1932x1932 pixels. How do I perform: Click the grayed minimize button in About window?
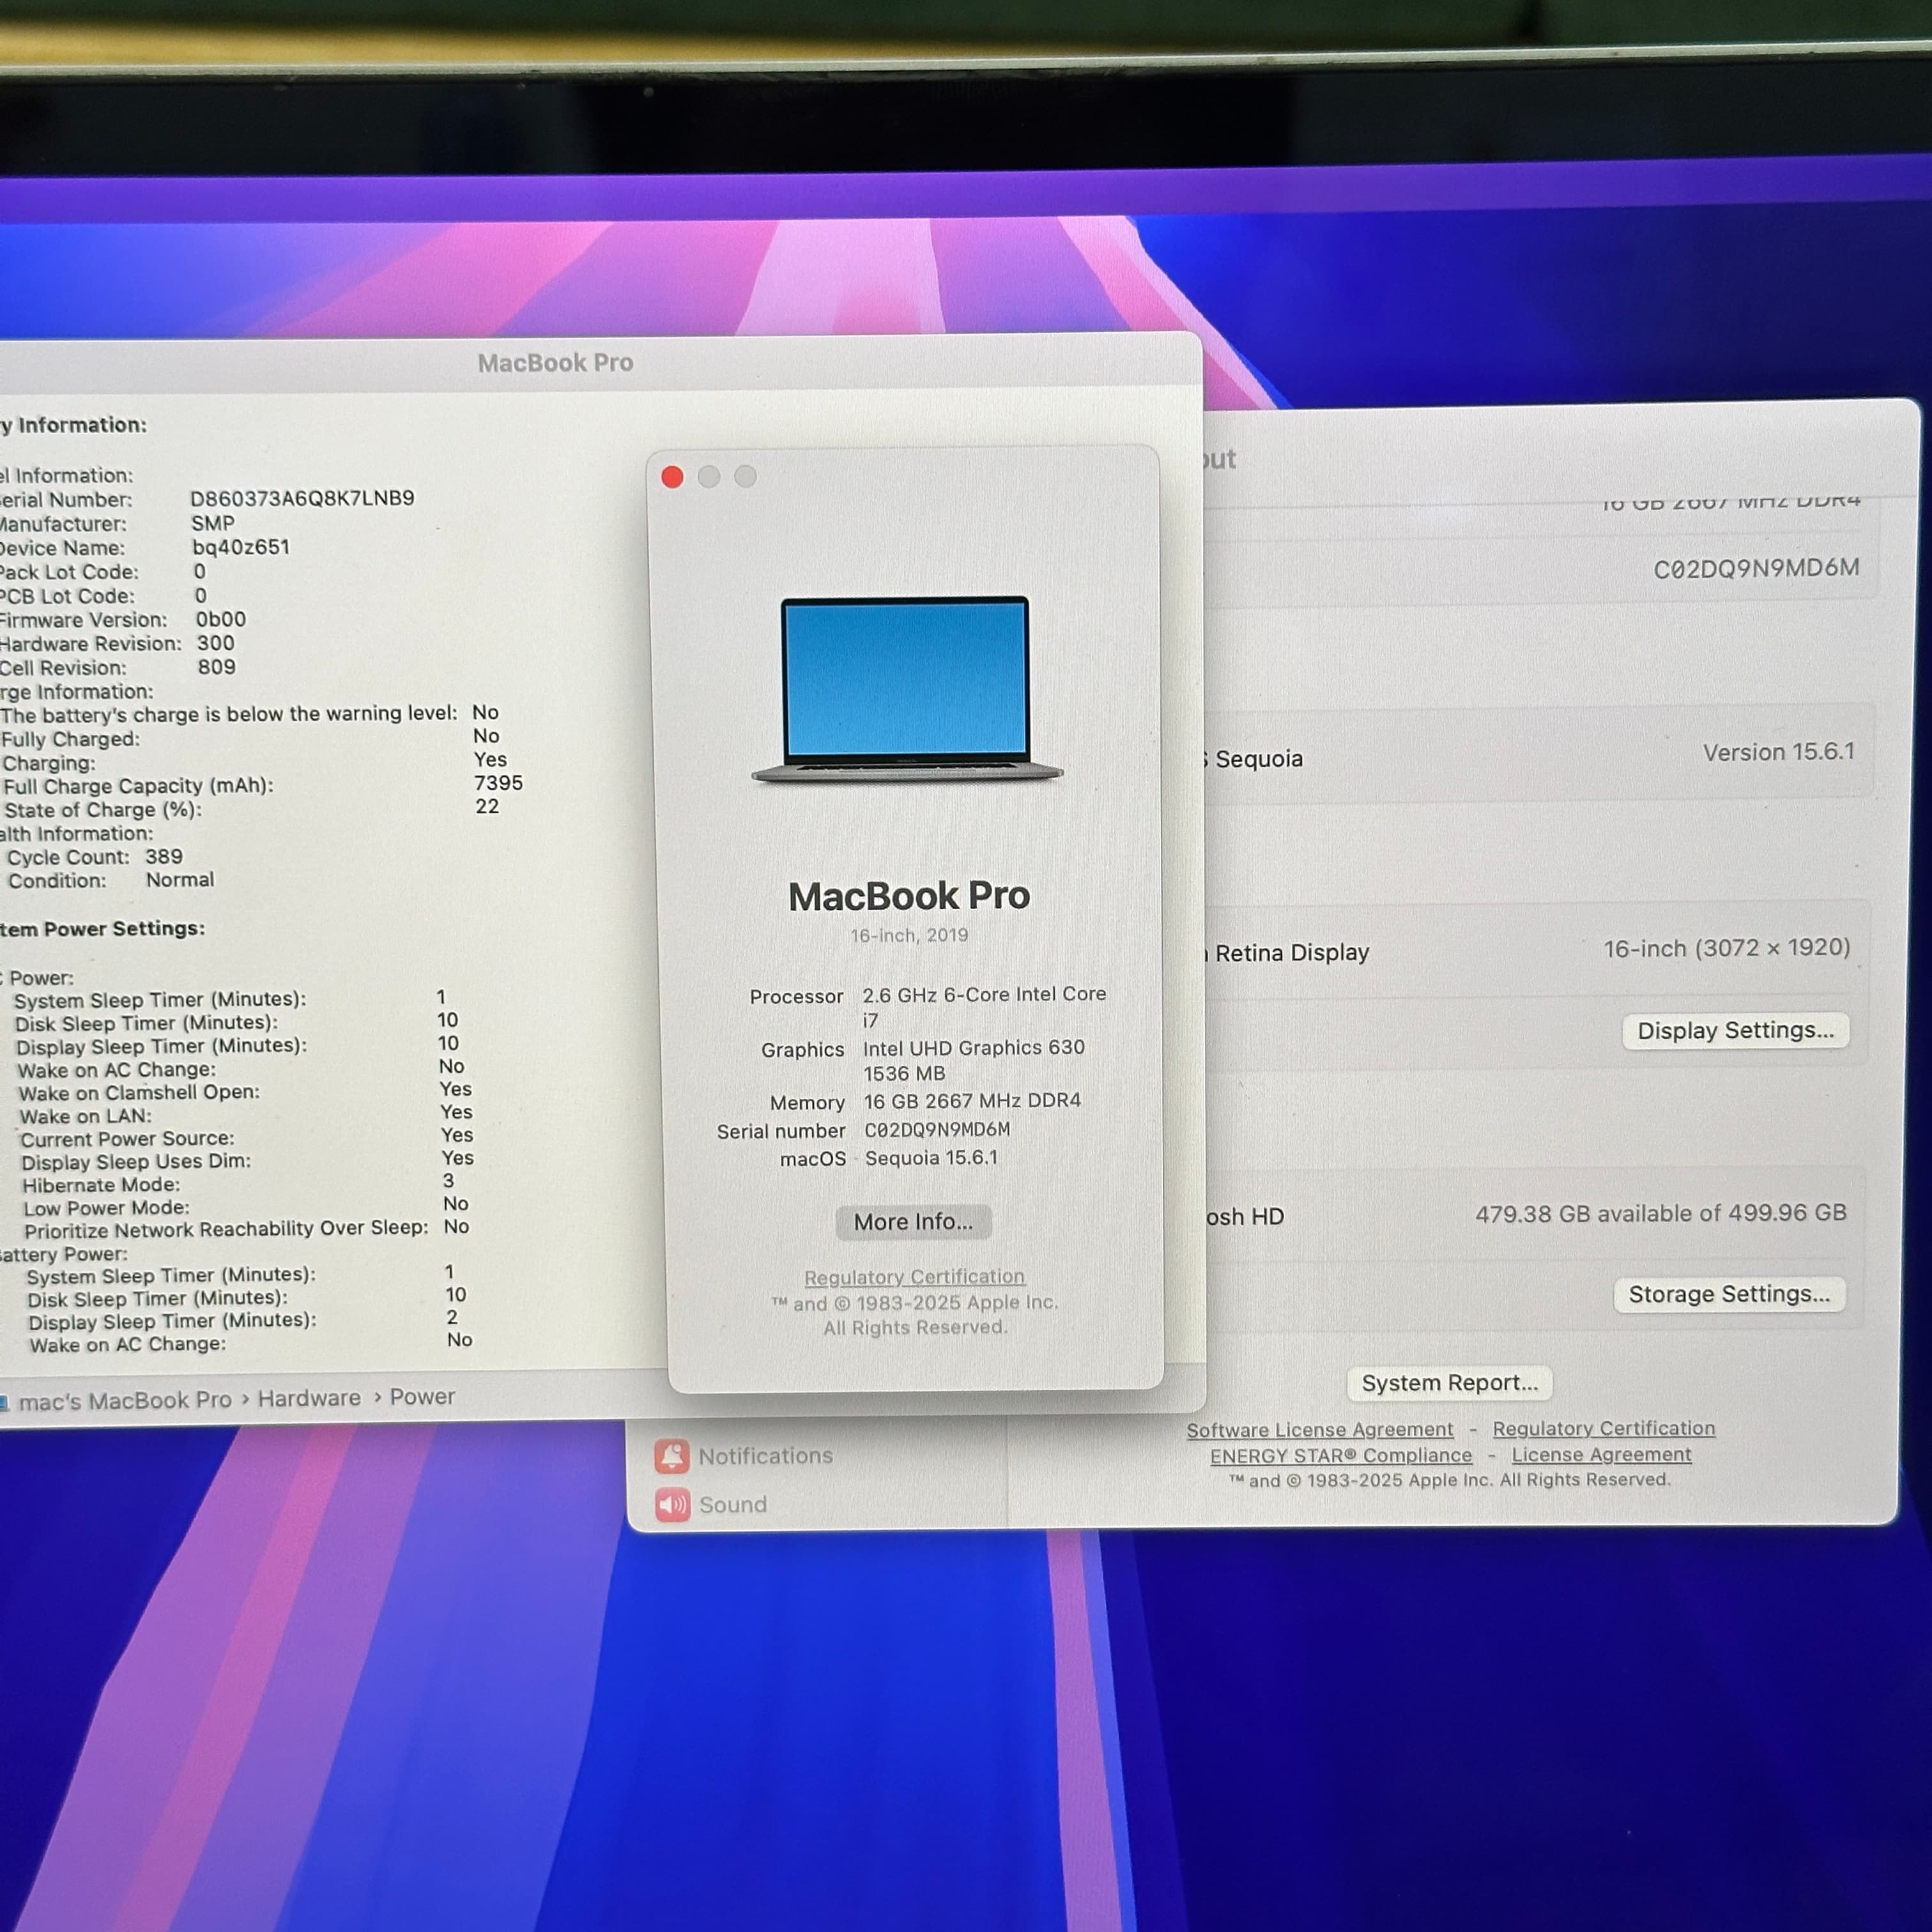(x=709, y=477)
